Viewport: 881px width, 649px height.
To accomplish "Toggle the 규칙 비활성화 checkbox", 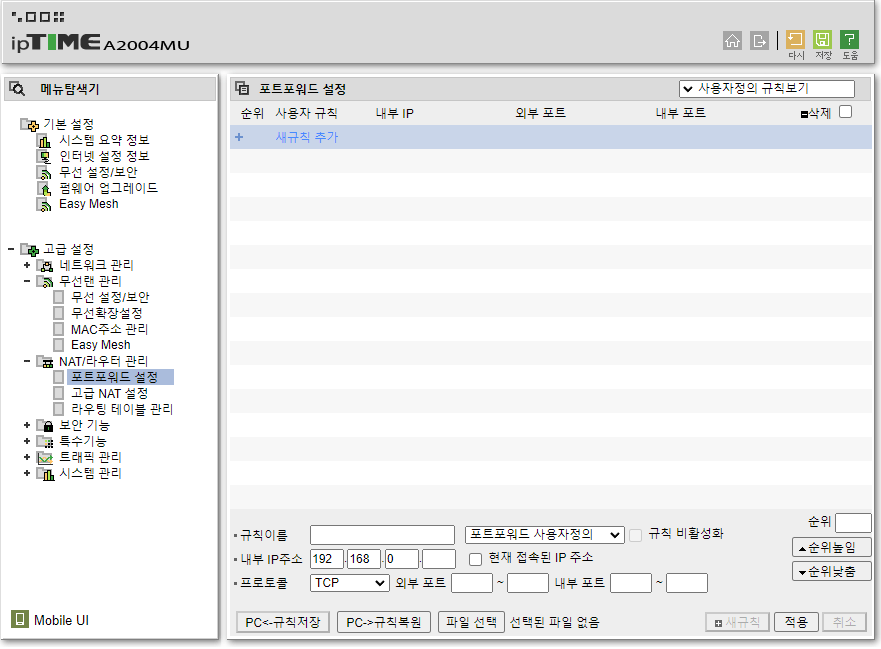I will 635,535.
